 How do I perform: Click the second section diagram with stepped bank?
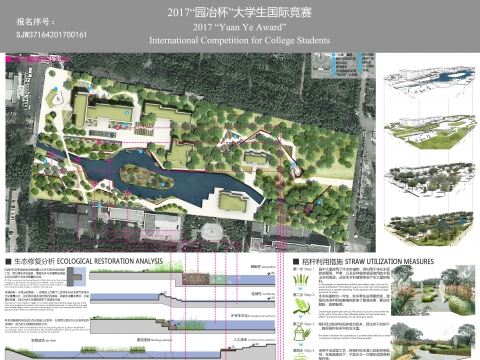182,299
